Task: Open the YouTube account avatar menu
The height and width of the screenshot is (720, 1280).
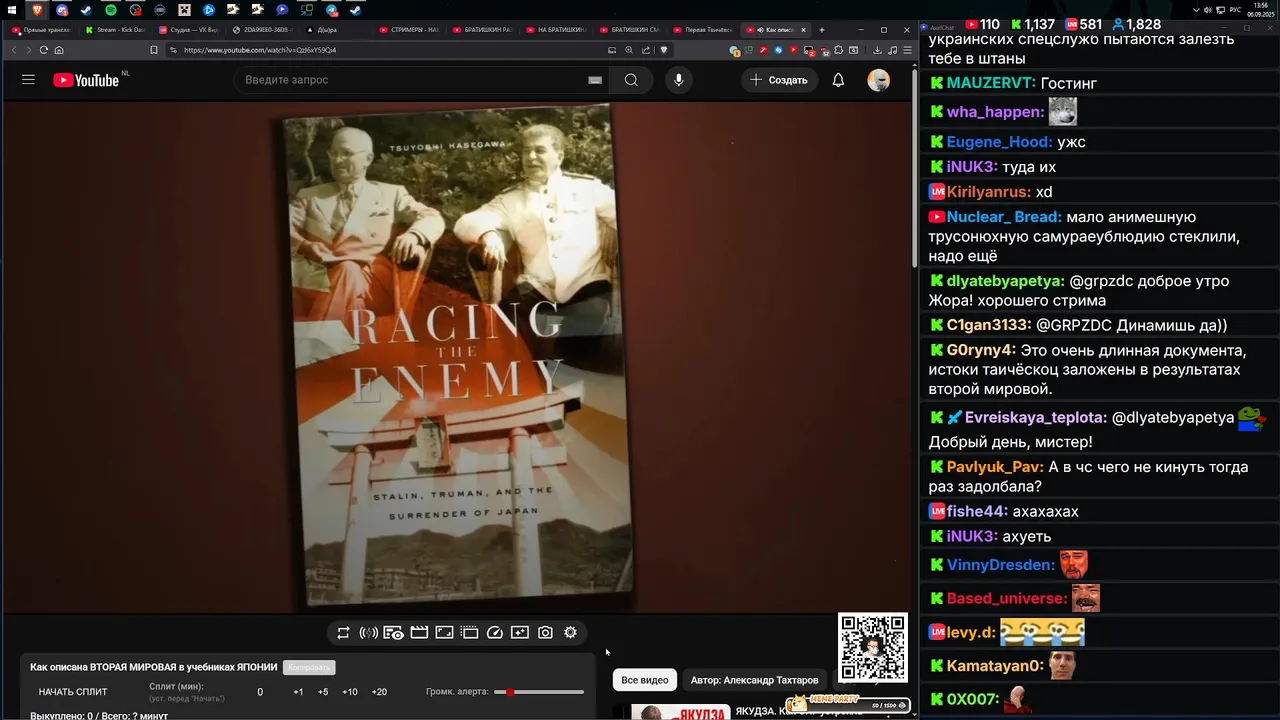Action: pyautogui.click(x=878, y=80)
